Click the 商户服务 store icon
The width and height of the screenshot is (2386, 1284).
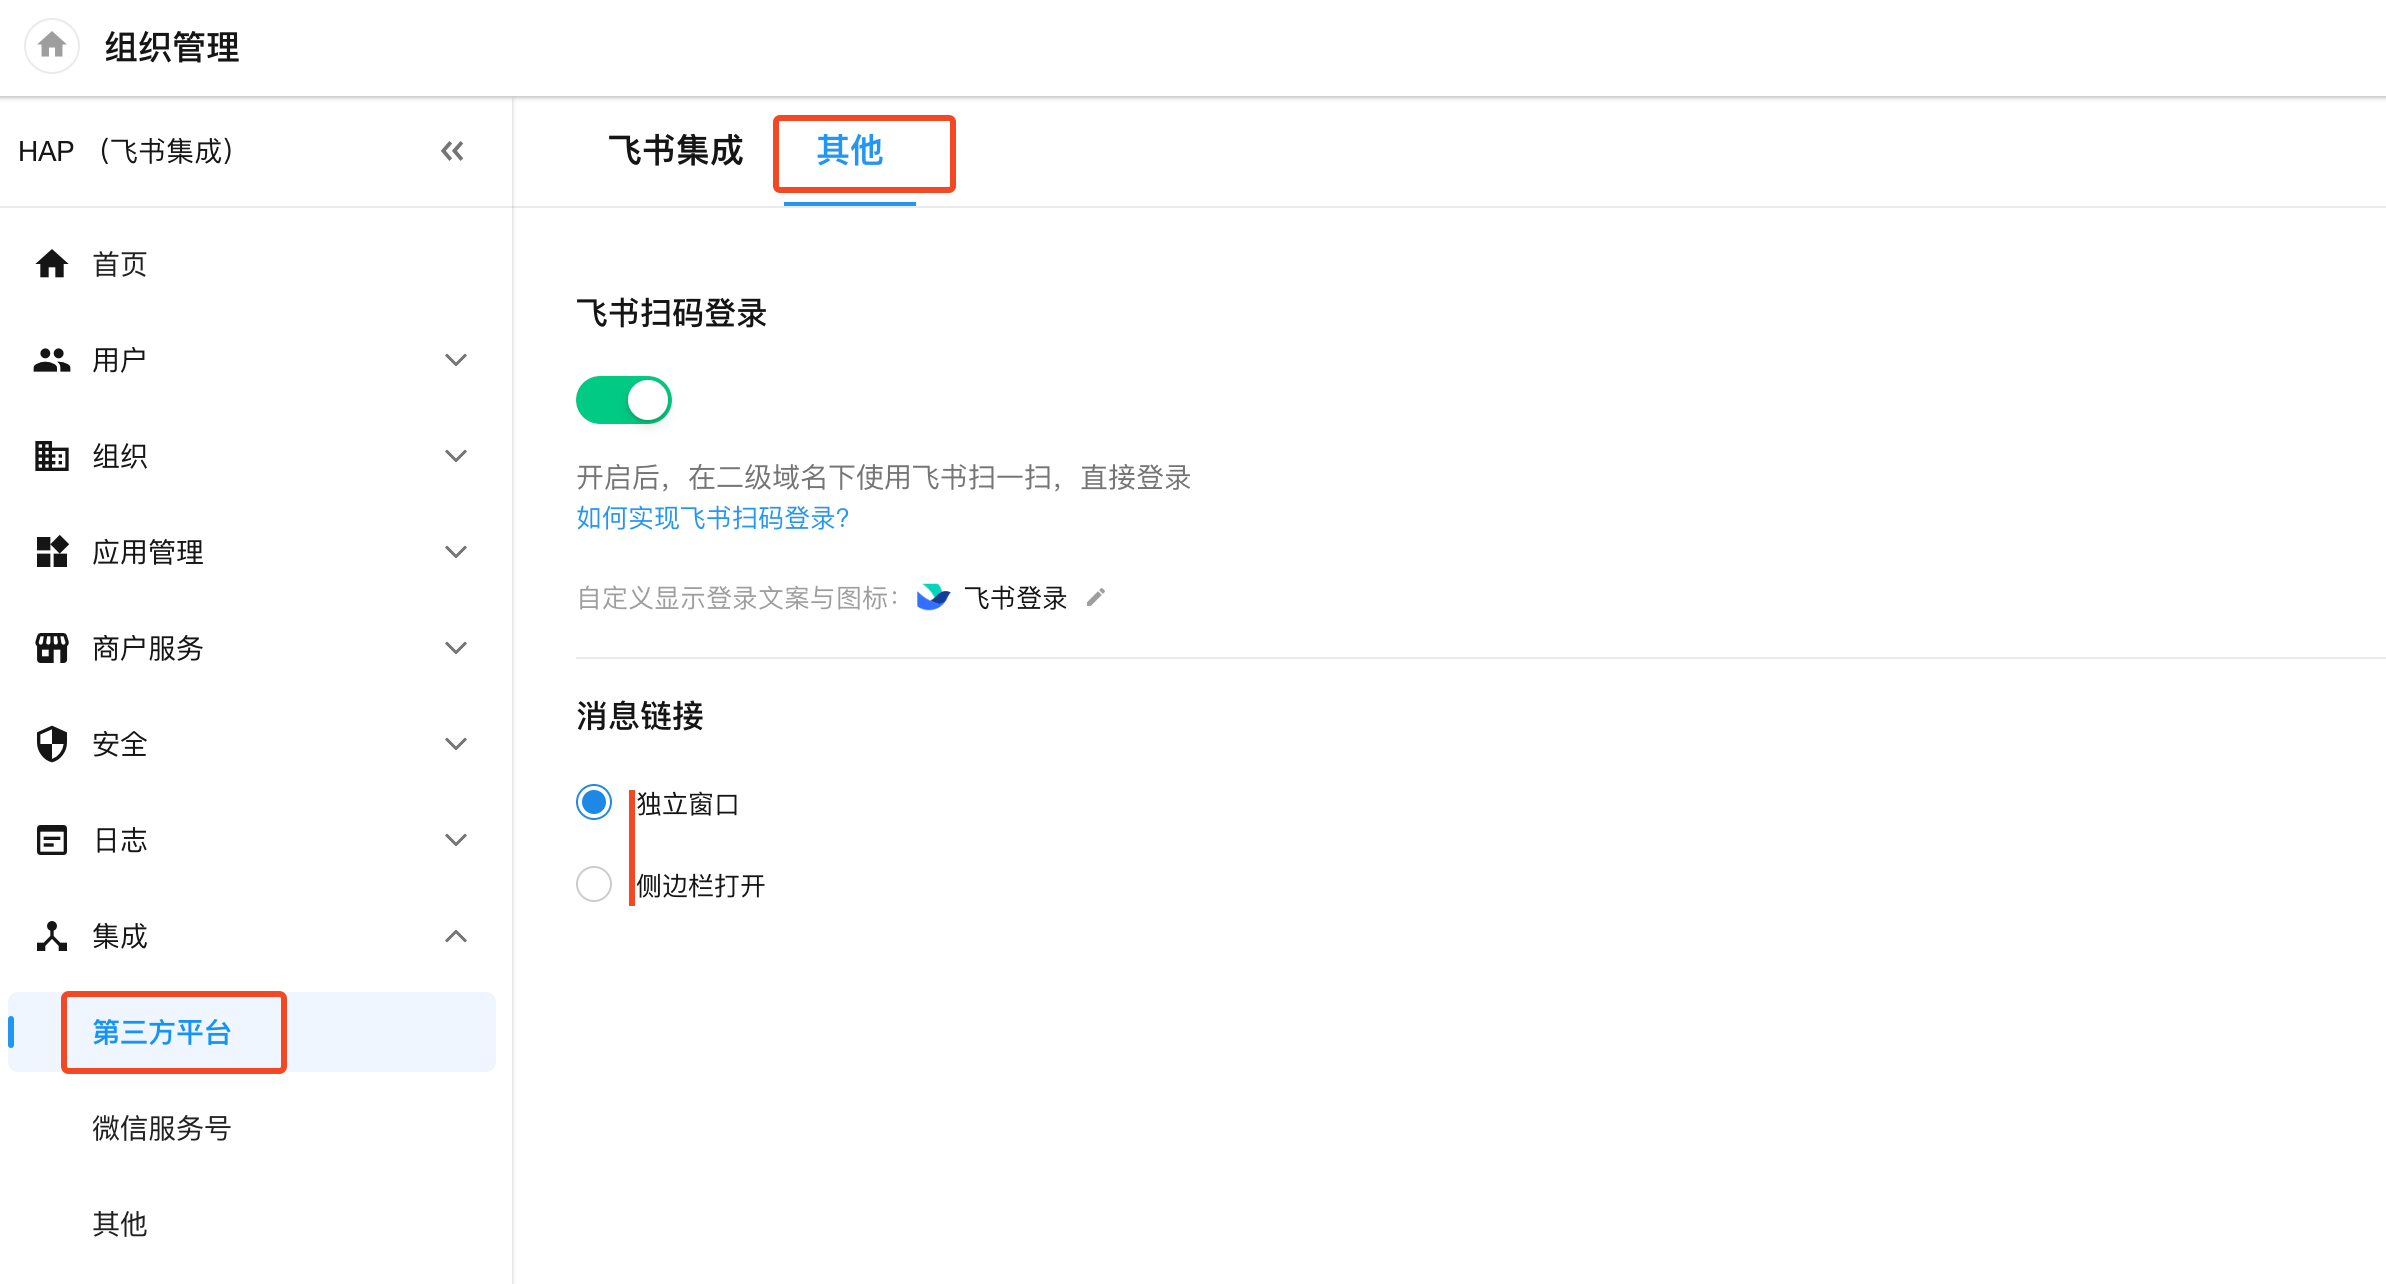52,648
